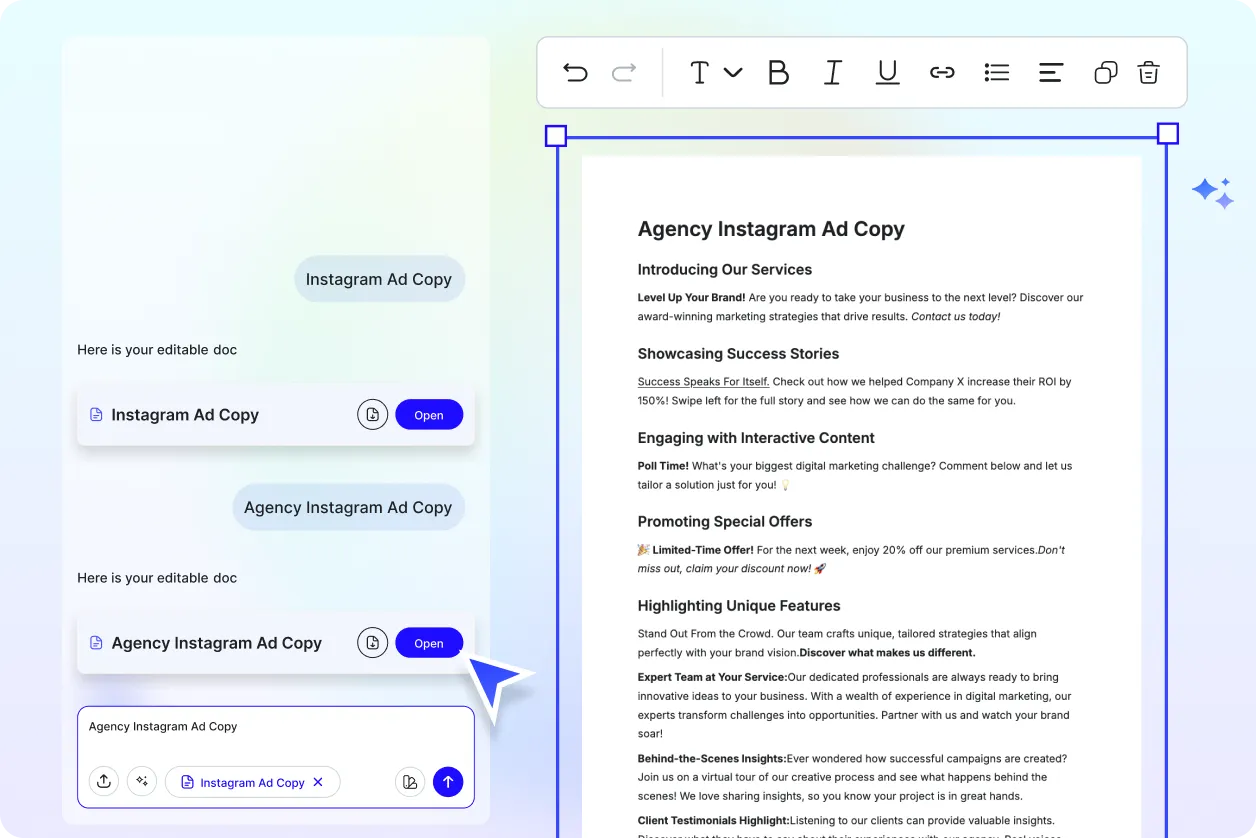Image resolution: width=1256 pixels, height=838 pixels.
Task: Download the Agency Instagram Ad Copy doc
Action: (372, 642)
